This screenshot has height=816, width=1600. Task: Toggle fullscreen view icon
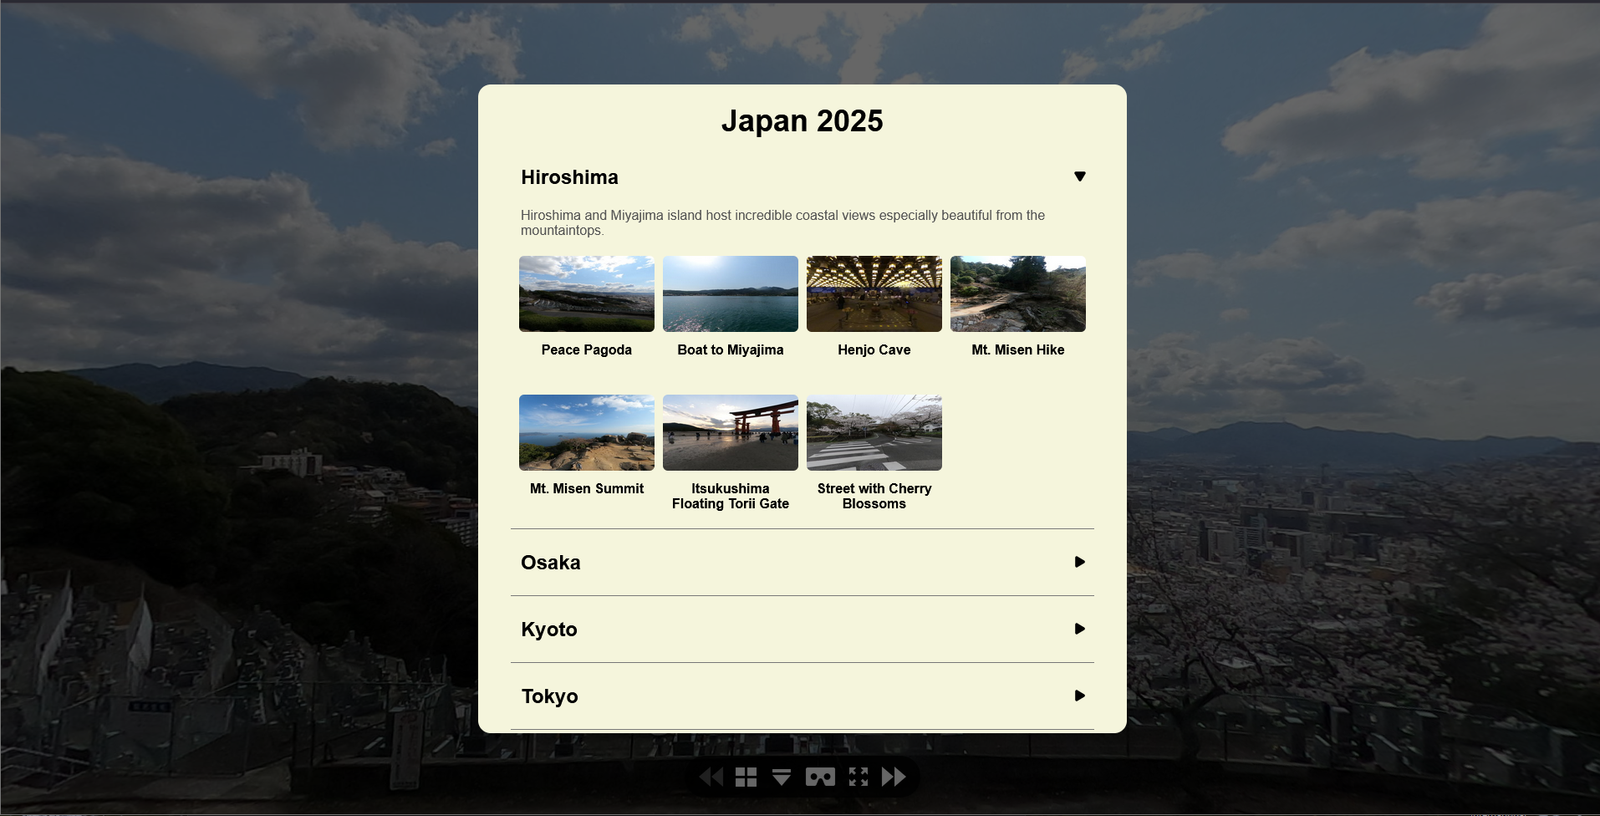point(858,777)
